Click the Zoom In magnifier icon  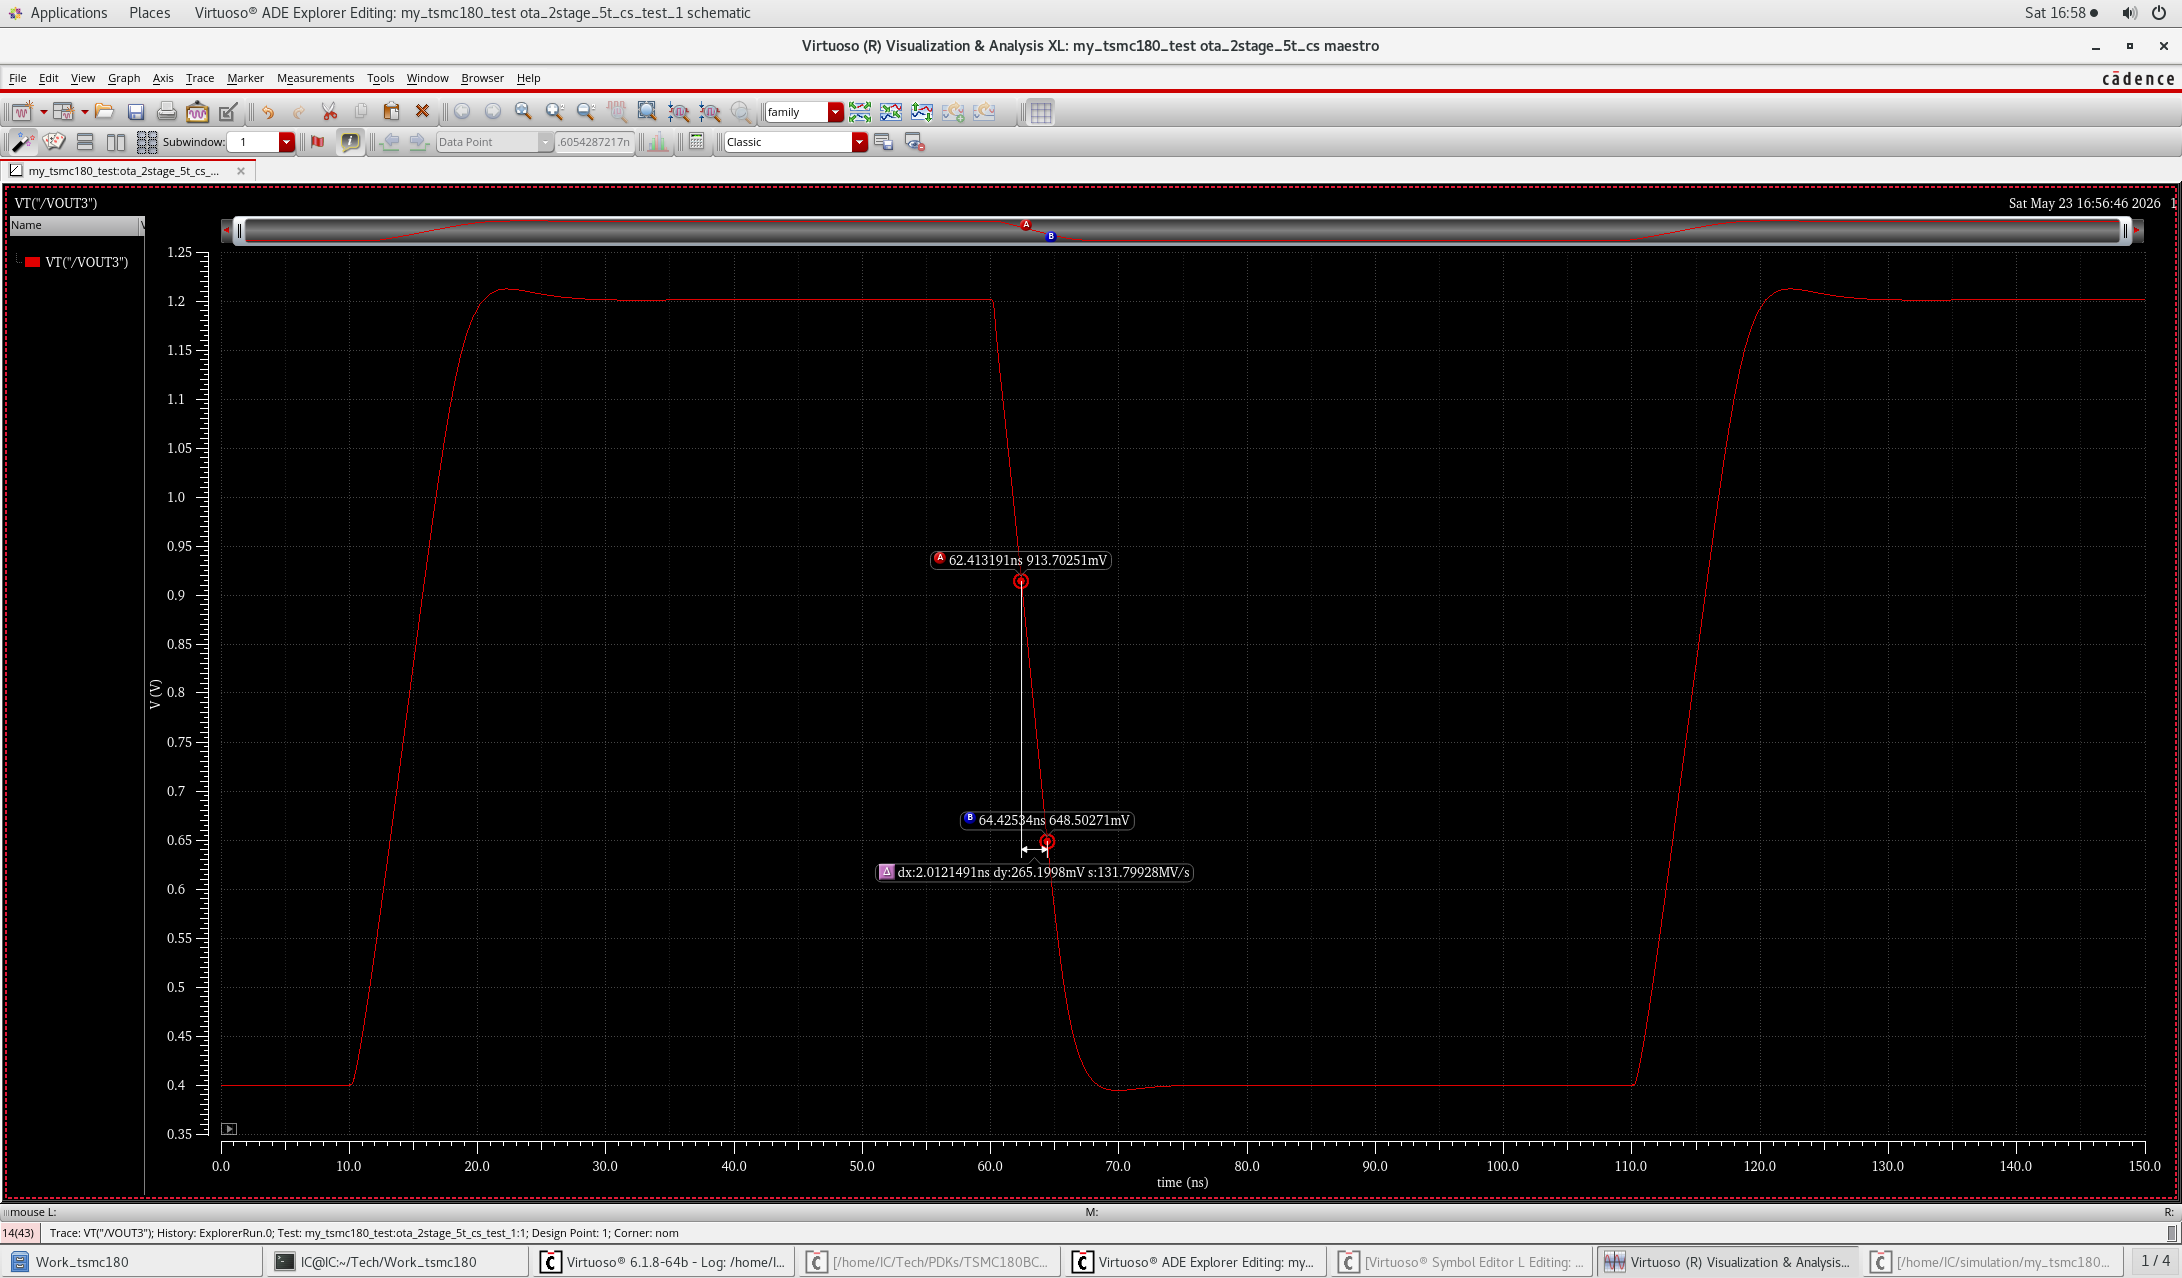coord(554,112)
